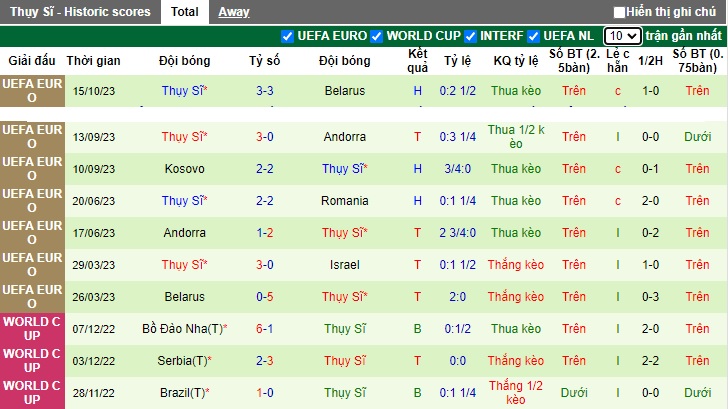This screenshot has width=728, height=409.
Task: Open the Belarus team link in 15/10/23 row
Action: point(345,90)
